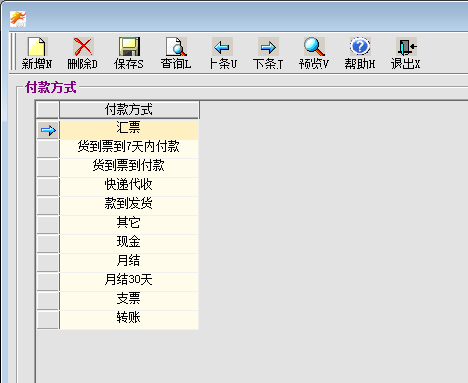Click the row selector beside 汇票
468x383 pixels.
(x=48, y=130)
